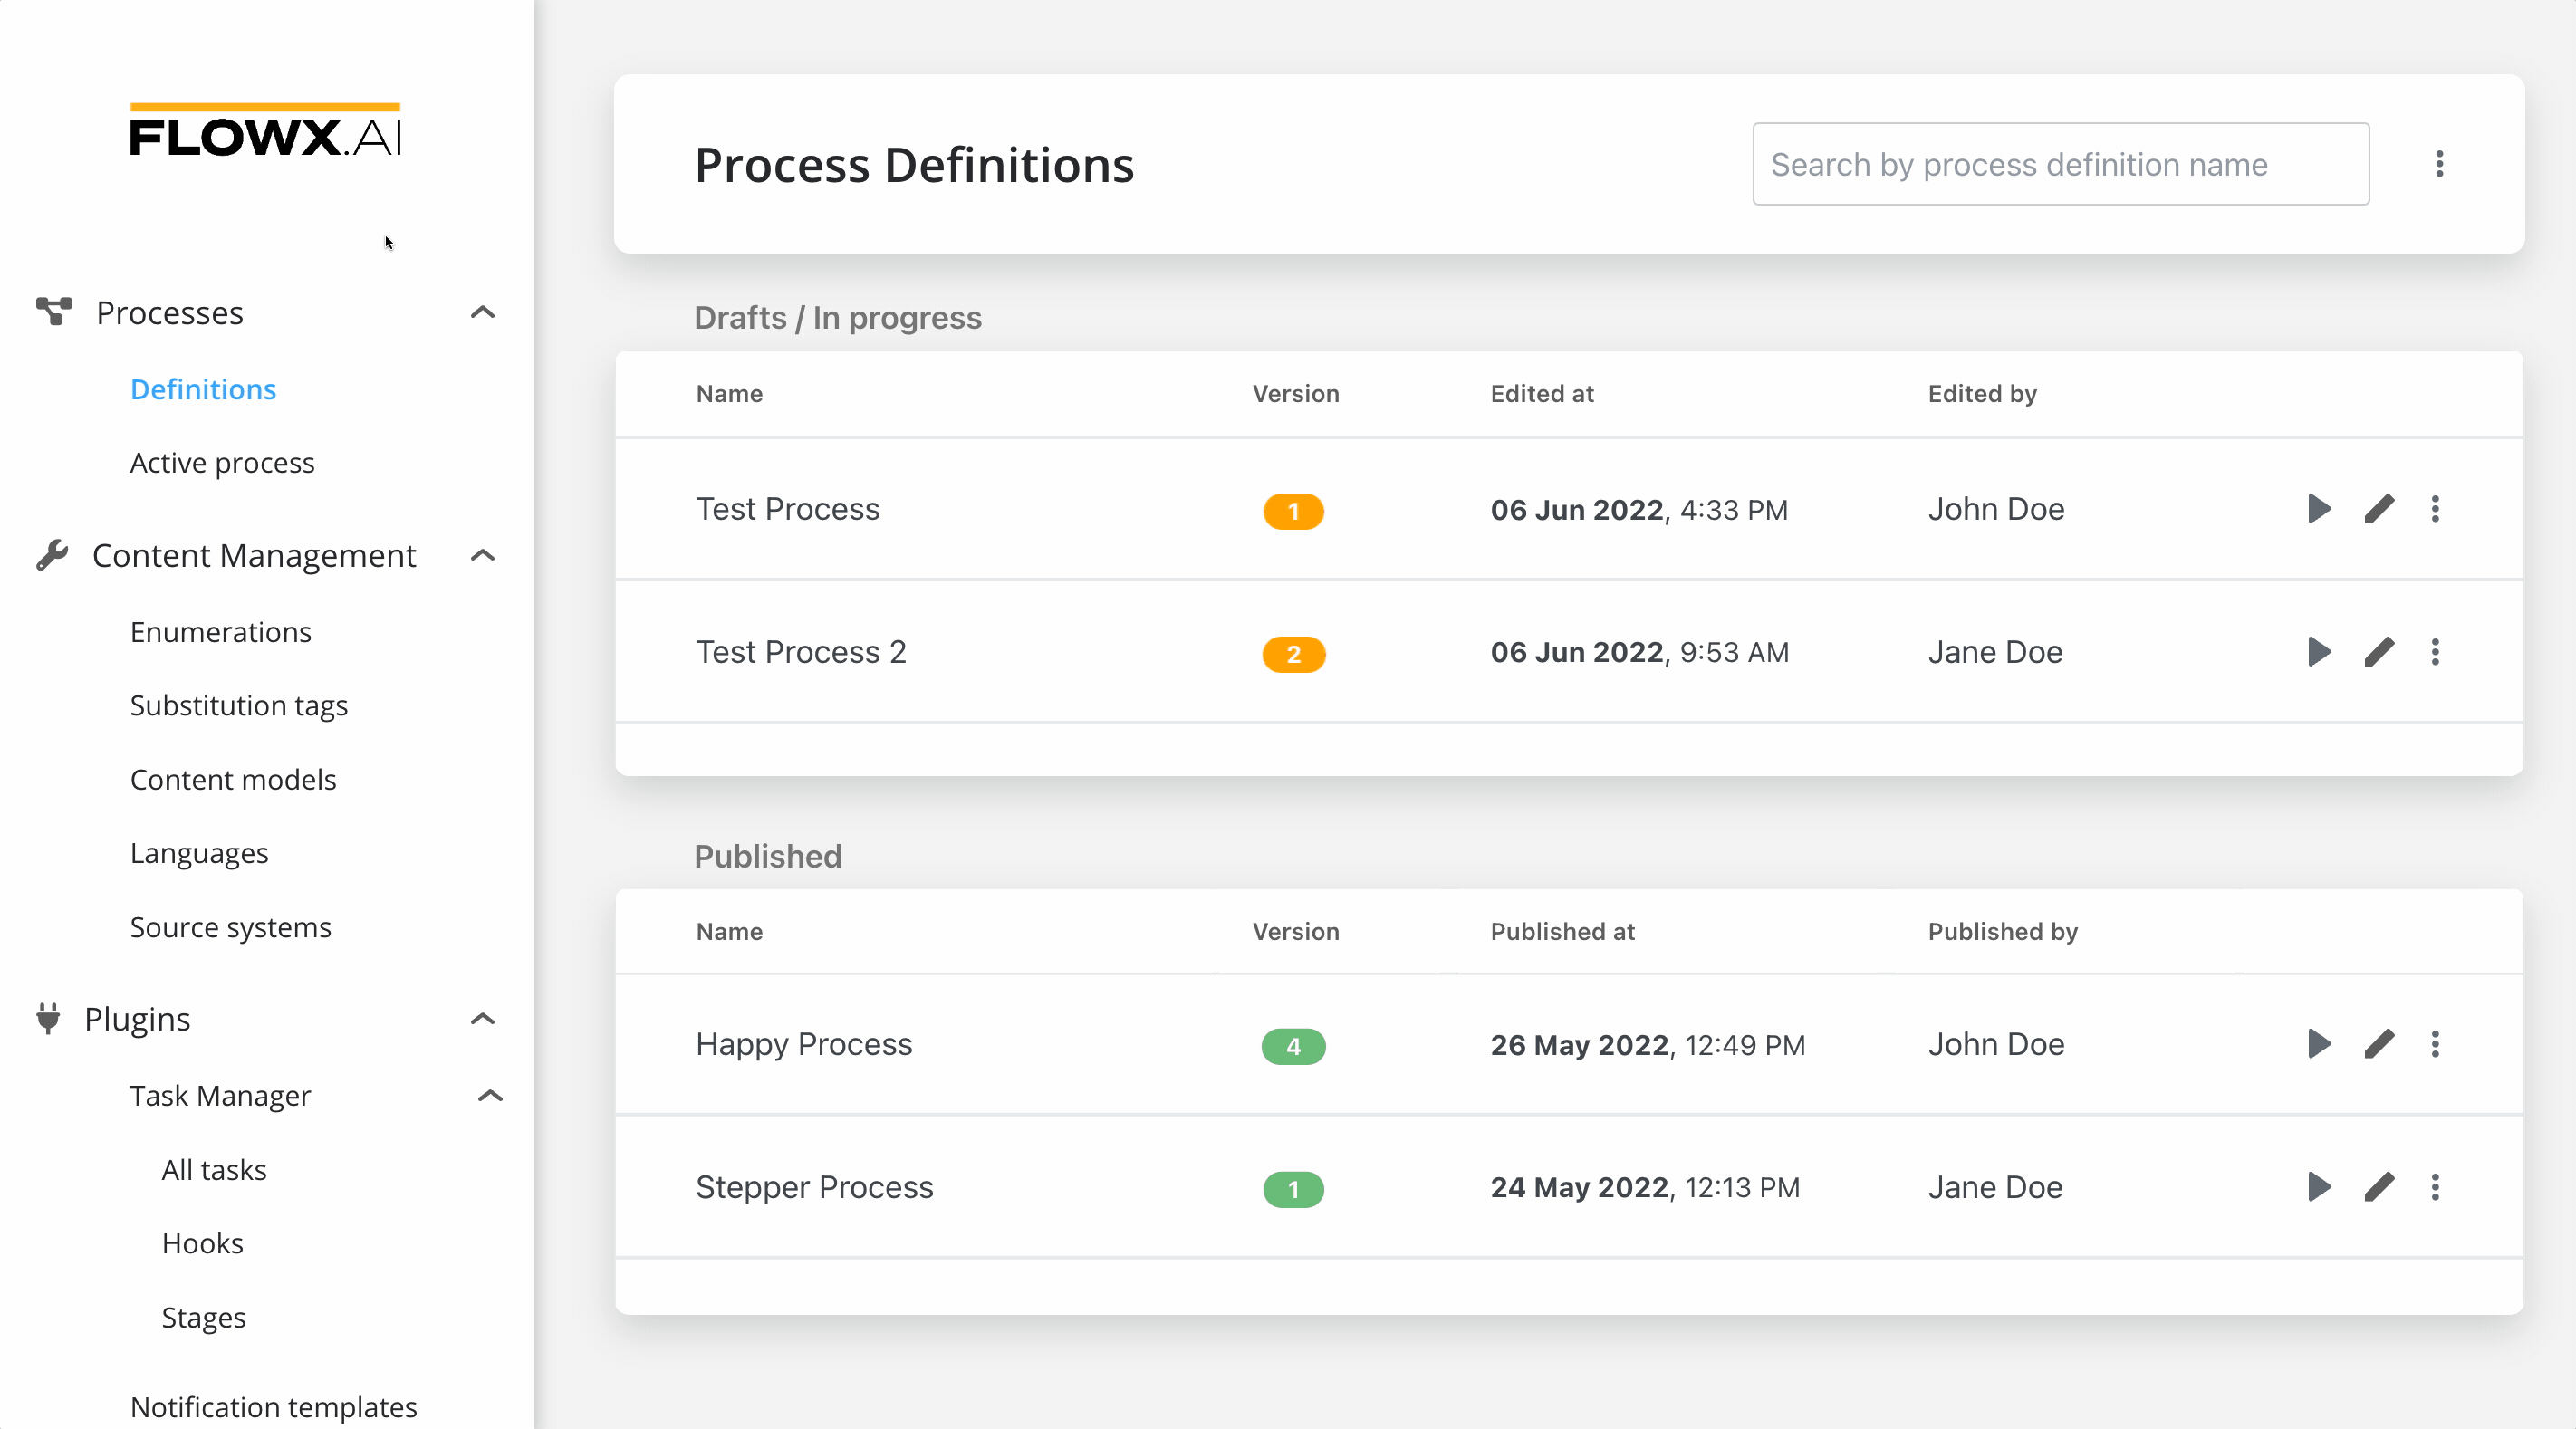Open Happy Process three-dot menu
The height and width of the screenshot is (1429, 2576).
pyautogui.click(x=2435, y=1044)
